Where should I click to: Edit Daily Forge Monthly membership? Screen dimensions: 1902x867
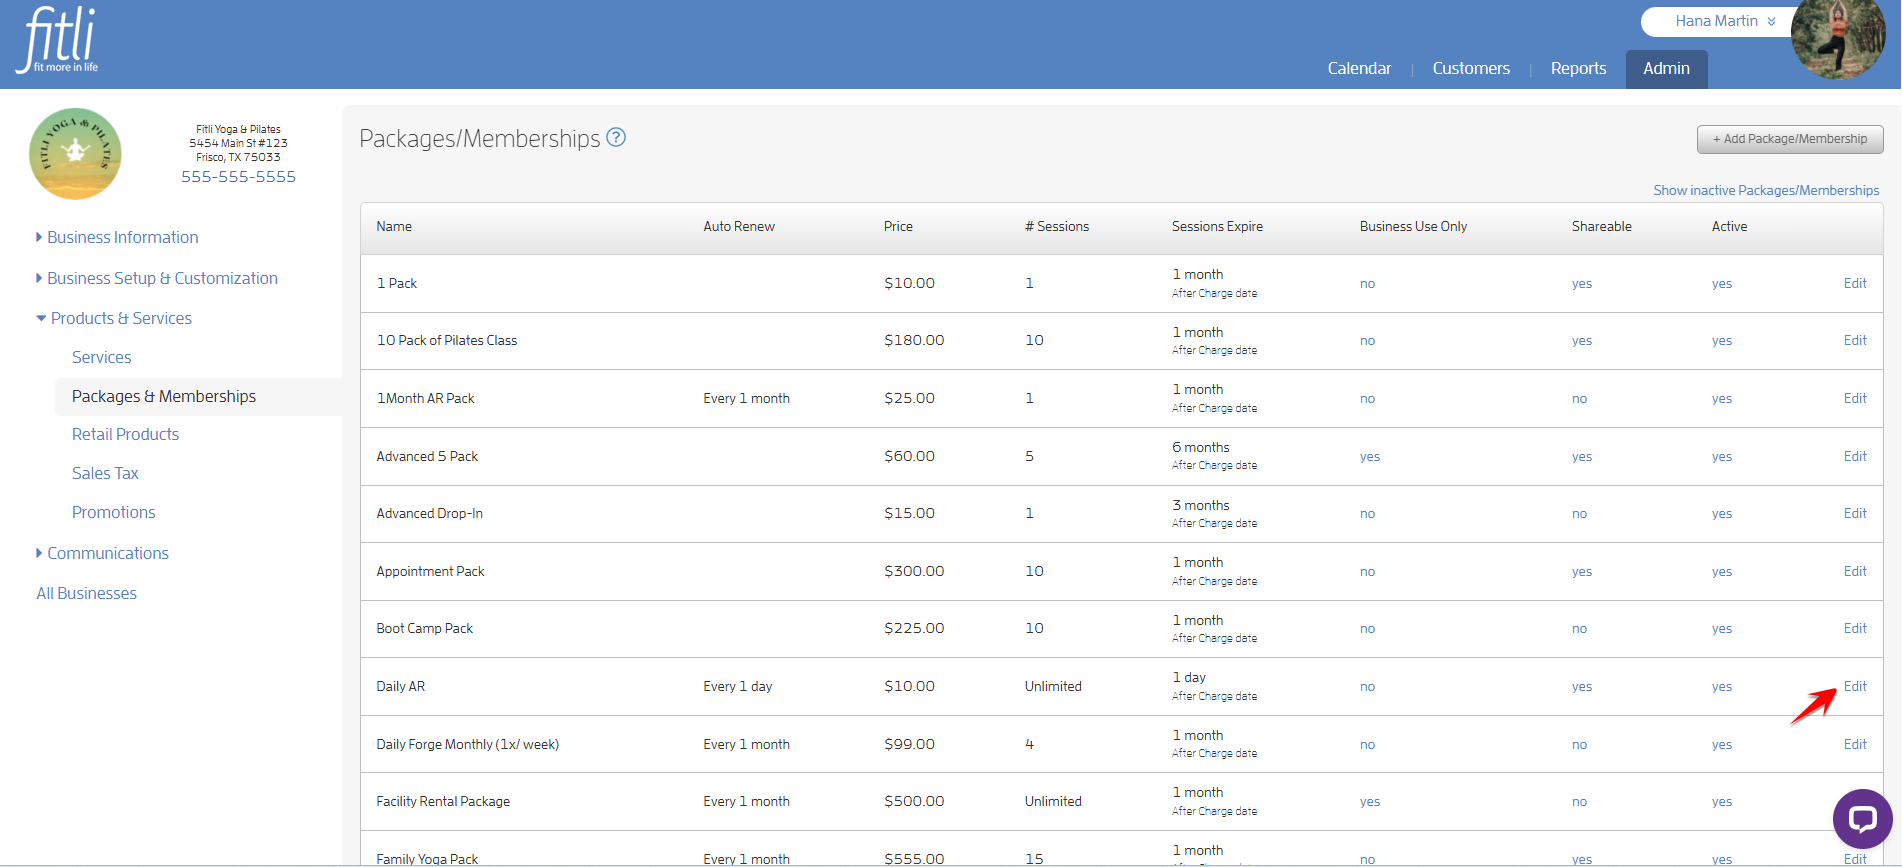pos(1855,744)
